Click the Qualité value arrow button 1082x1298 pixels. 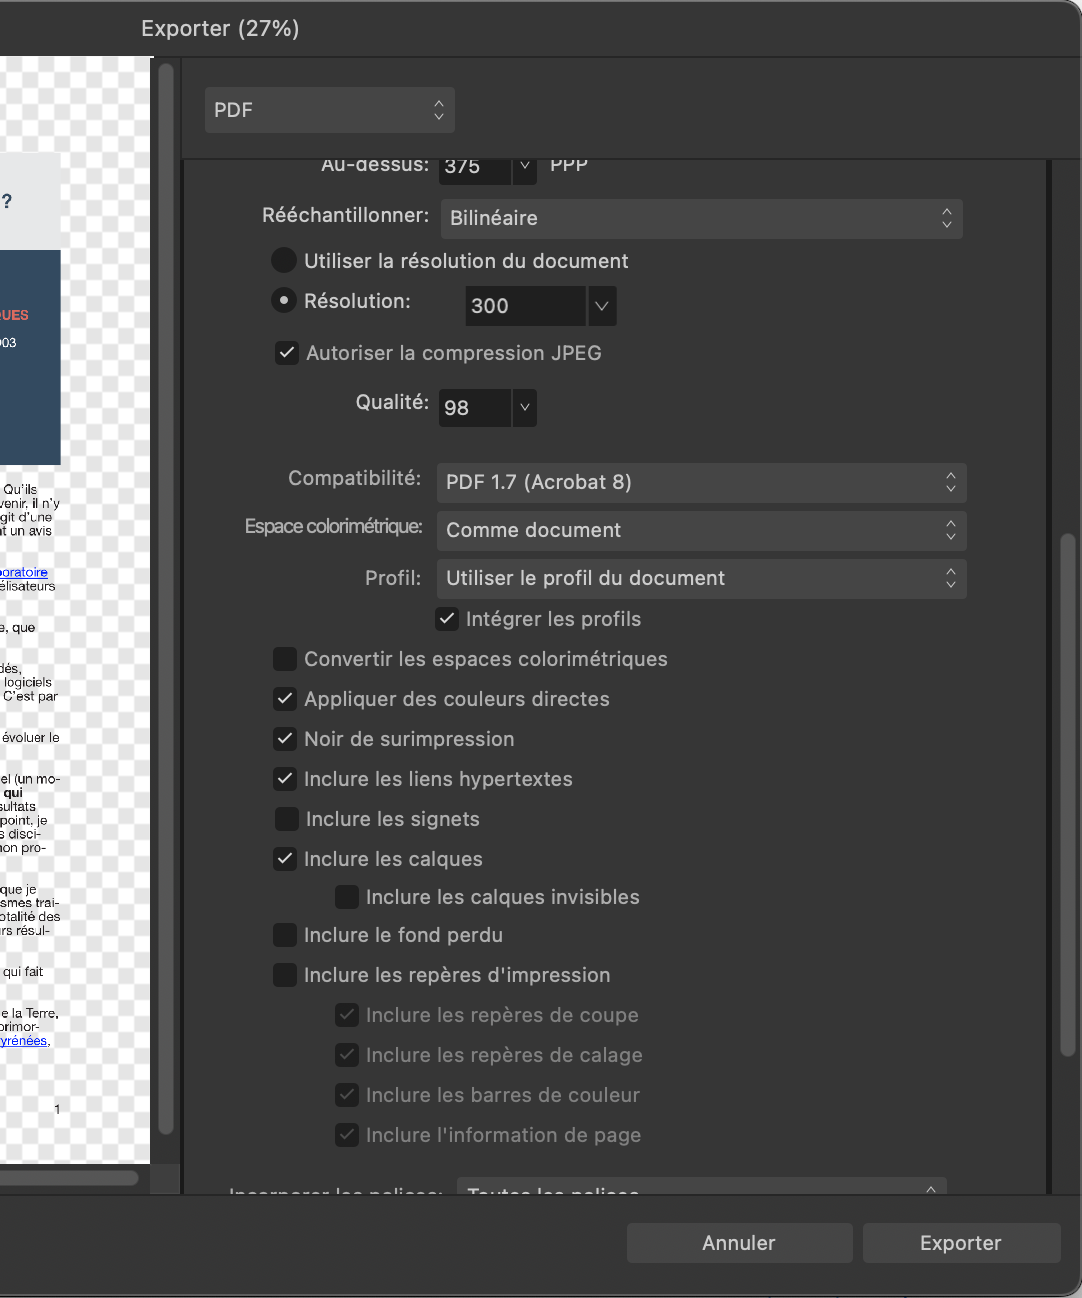(525, 408)
